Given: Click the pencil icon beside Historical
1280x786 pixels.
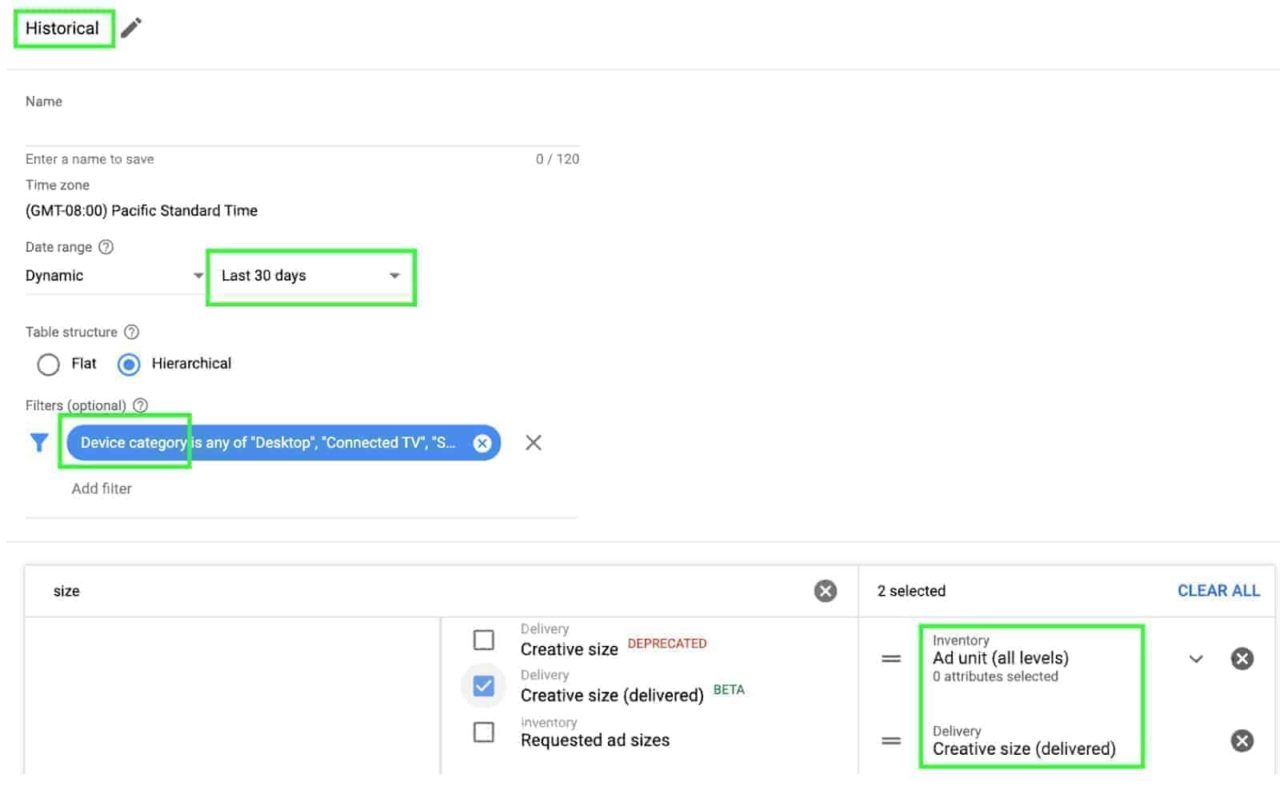Looking at the screenshot, I should [131, 28].
